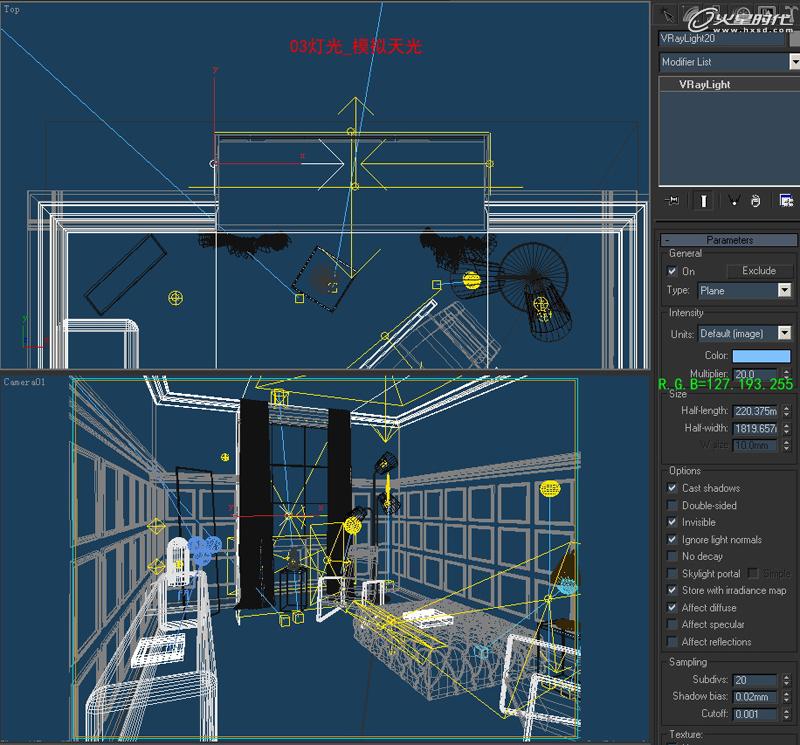The image size is (800, 745).
Task: Click Subdivs spinner arrows
Action: (x=786, y=680)
